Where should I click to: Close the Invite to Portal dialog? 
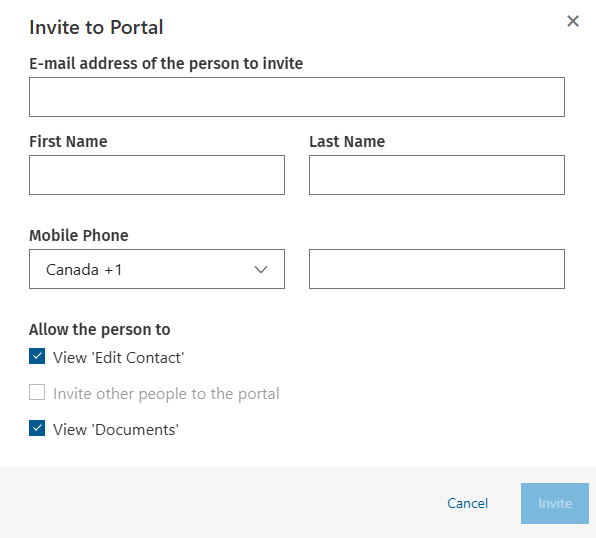573,21
